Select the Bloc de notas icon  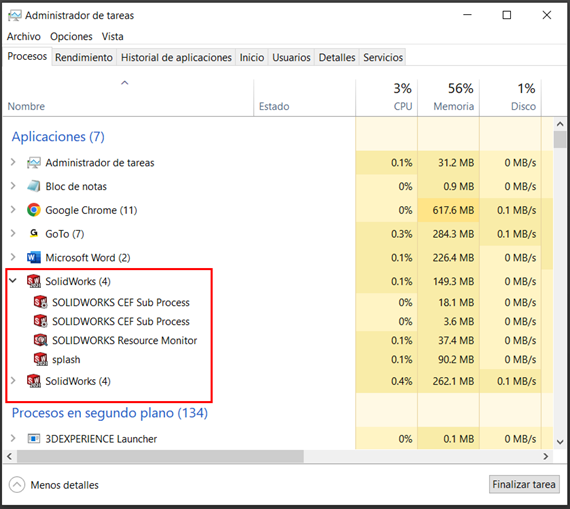coord(33,186)
